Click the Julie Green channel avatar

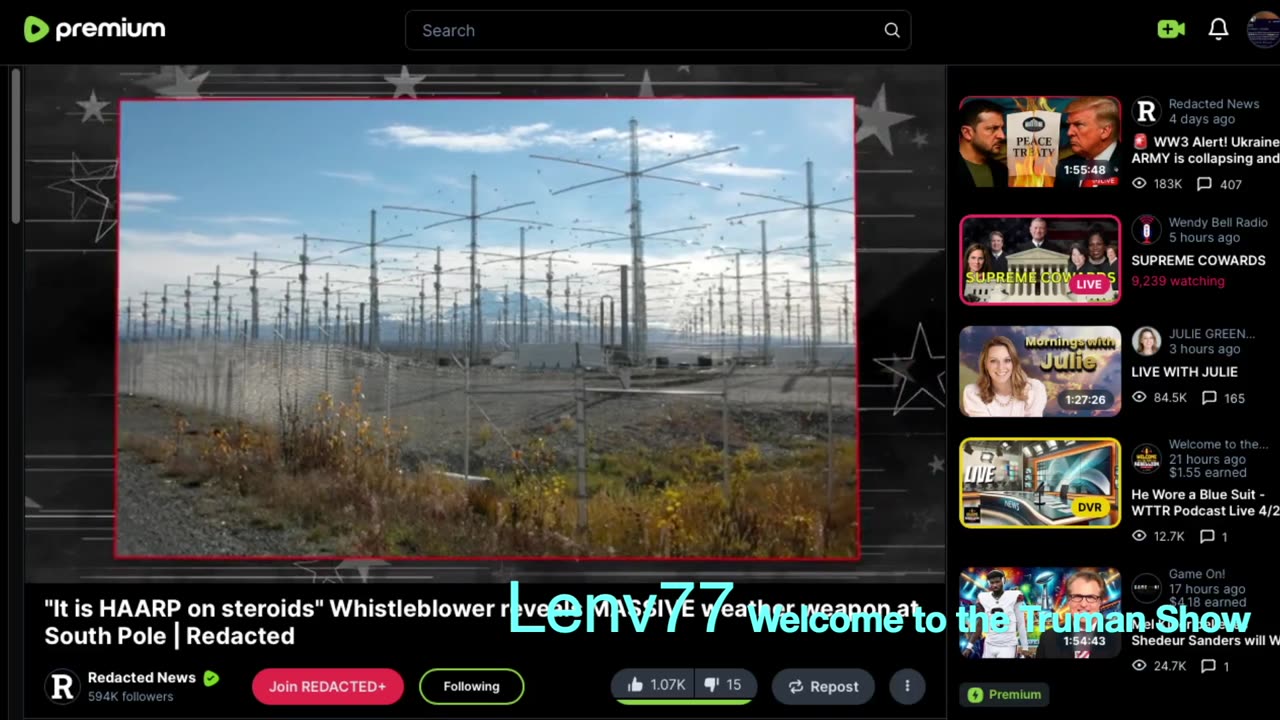click(x=1147, y=341)
